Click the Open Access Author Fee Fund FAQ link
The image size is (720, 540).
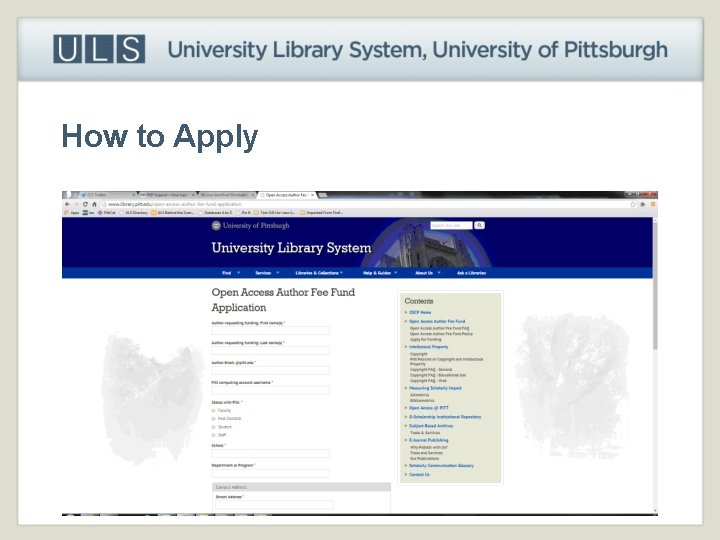439,328
